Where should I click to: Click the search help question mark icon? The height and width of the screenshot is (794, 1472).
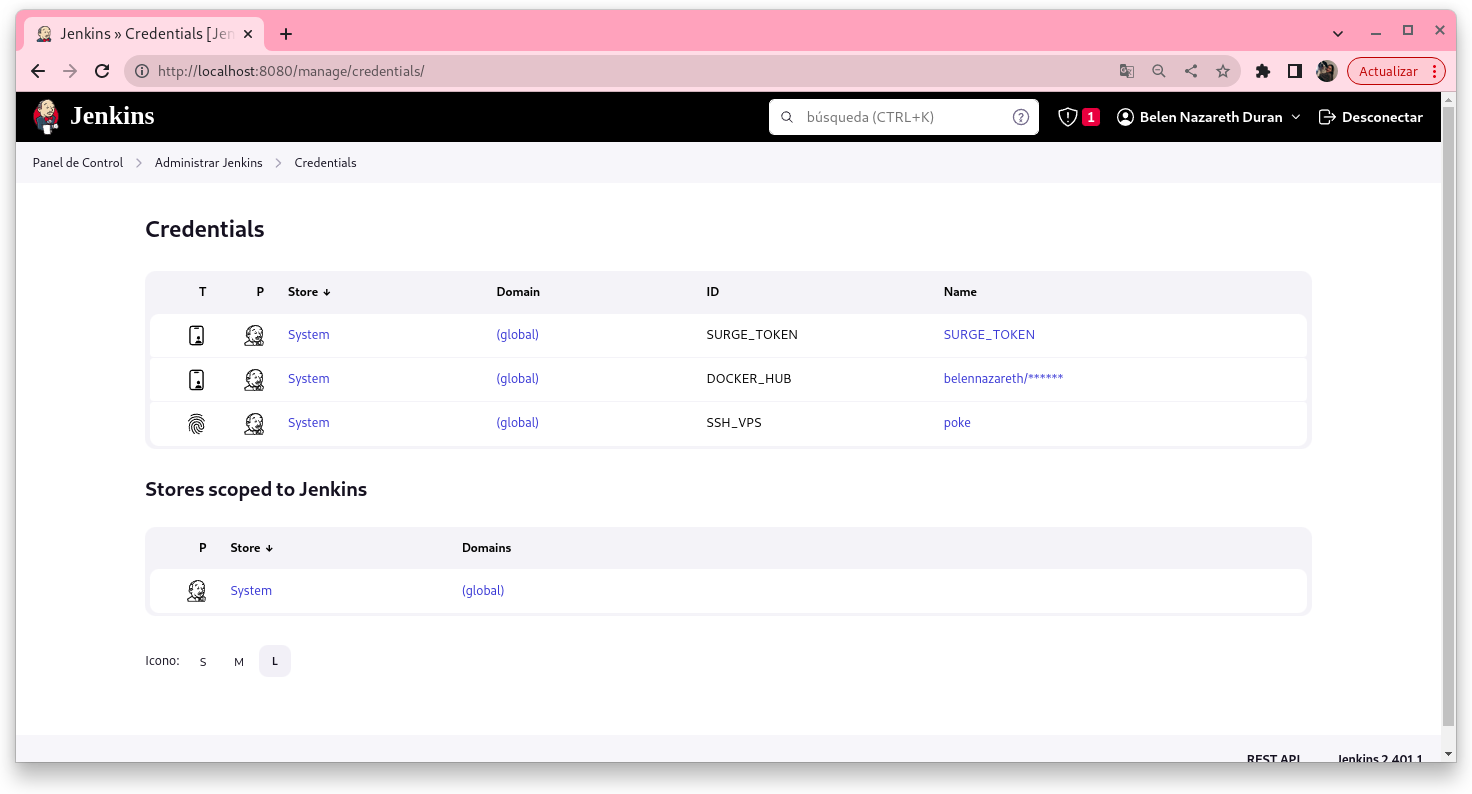[x=1020, y=117]
